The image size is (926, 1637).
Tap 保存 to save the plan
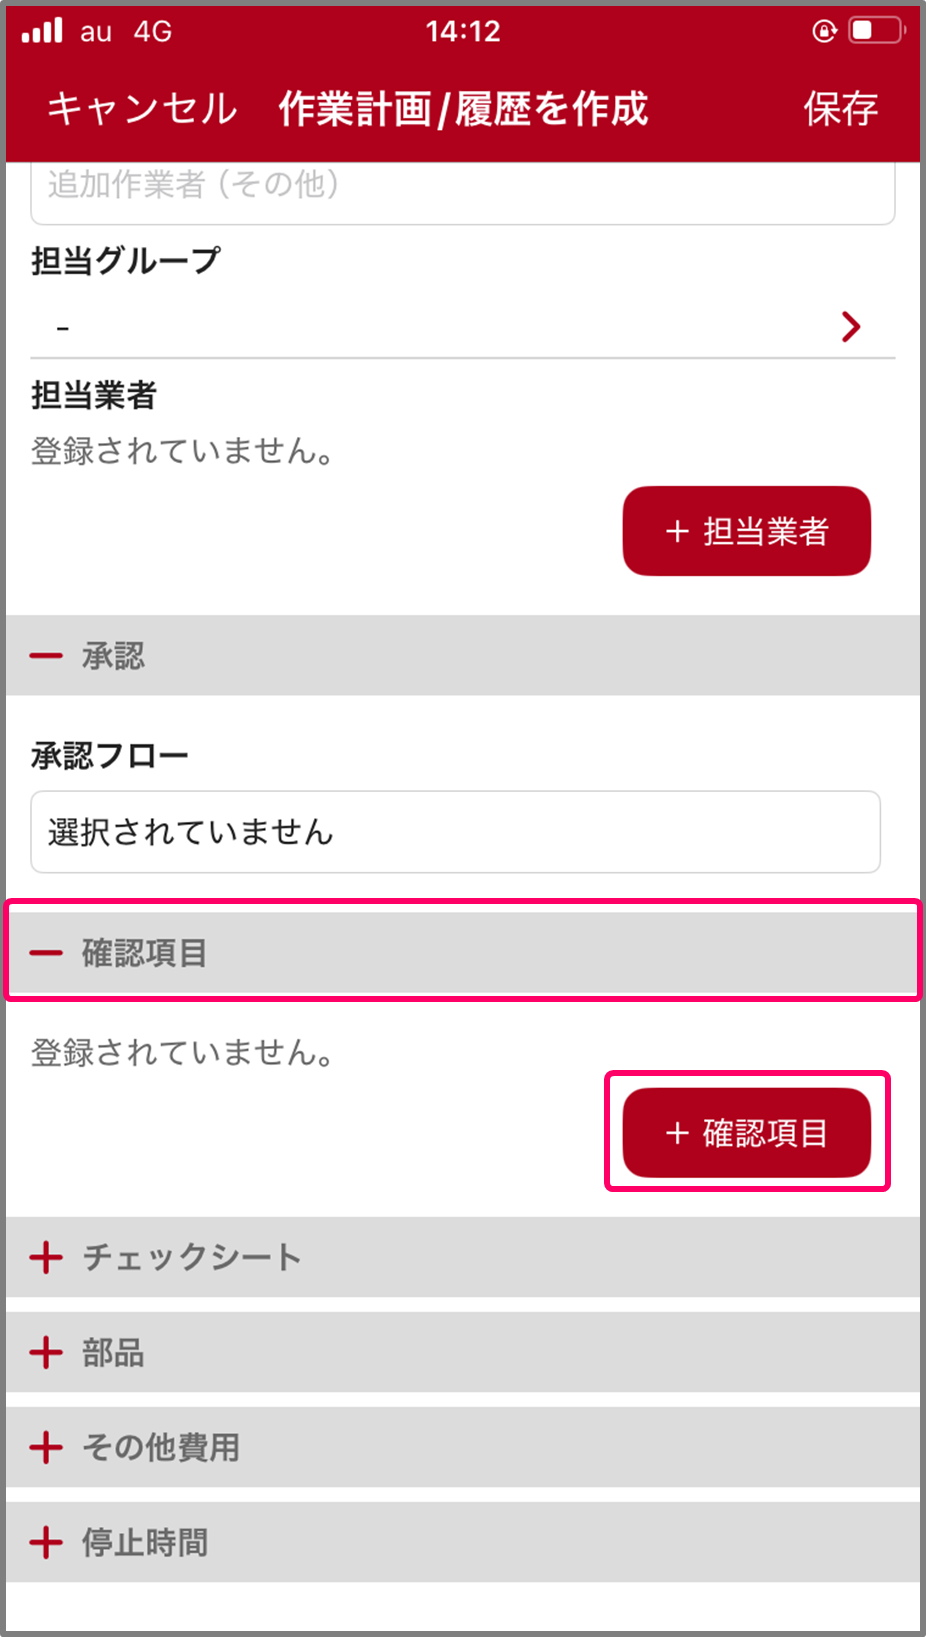click(x=840, y=109)
